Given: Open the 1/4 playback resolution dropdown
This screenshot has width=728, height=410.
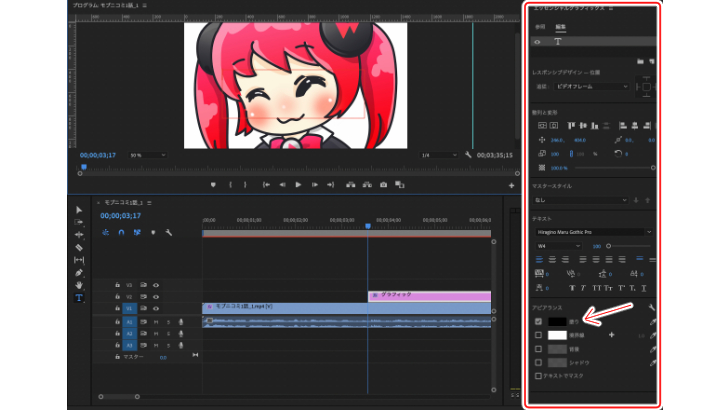Looking at the screenshot, I should [438, 155].
